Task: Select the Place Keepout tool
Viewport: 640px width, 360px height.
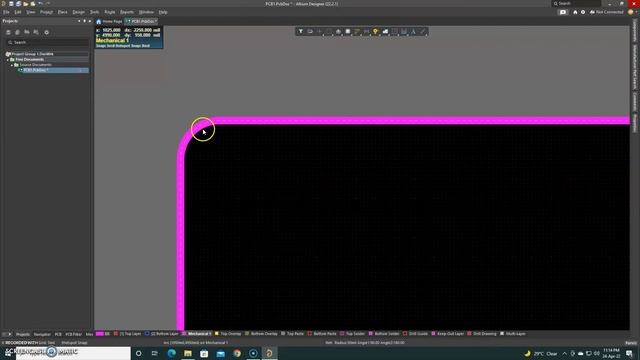Action: click(x=394, y=31)
